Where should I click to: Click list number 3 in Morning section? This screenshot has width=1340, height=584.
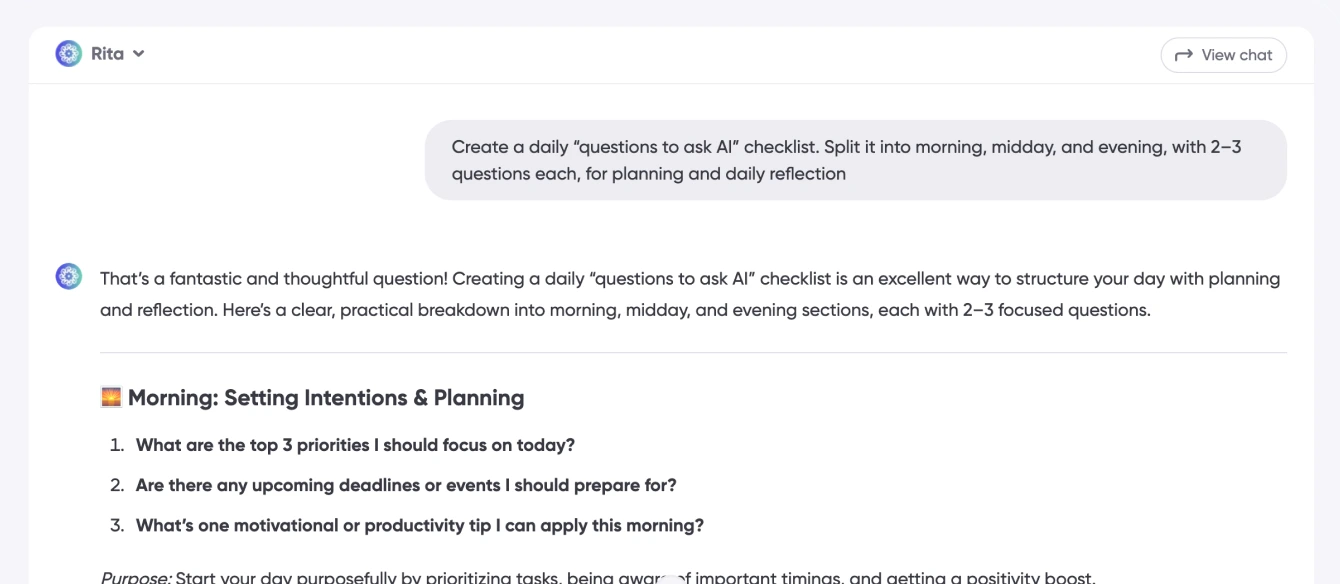coord(117,525)
